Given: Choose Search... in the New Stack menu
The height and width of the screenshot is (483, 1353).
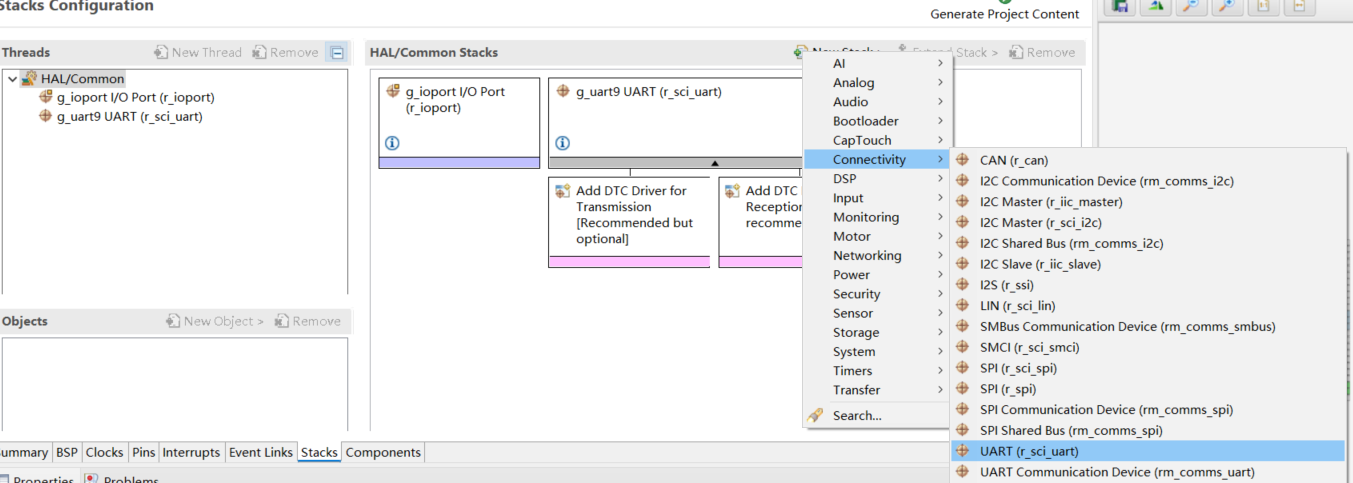Looking at the screenshot, I should tap(878, 416).
